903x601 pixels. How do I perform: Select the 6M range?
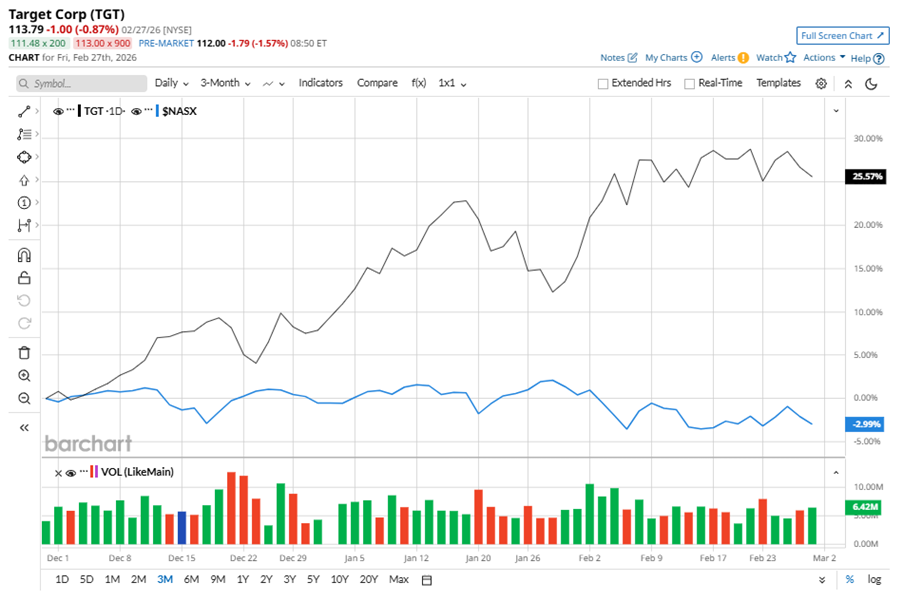191,579
